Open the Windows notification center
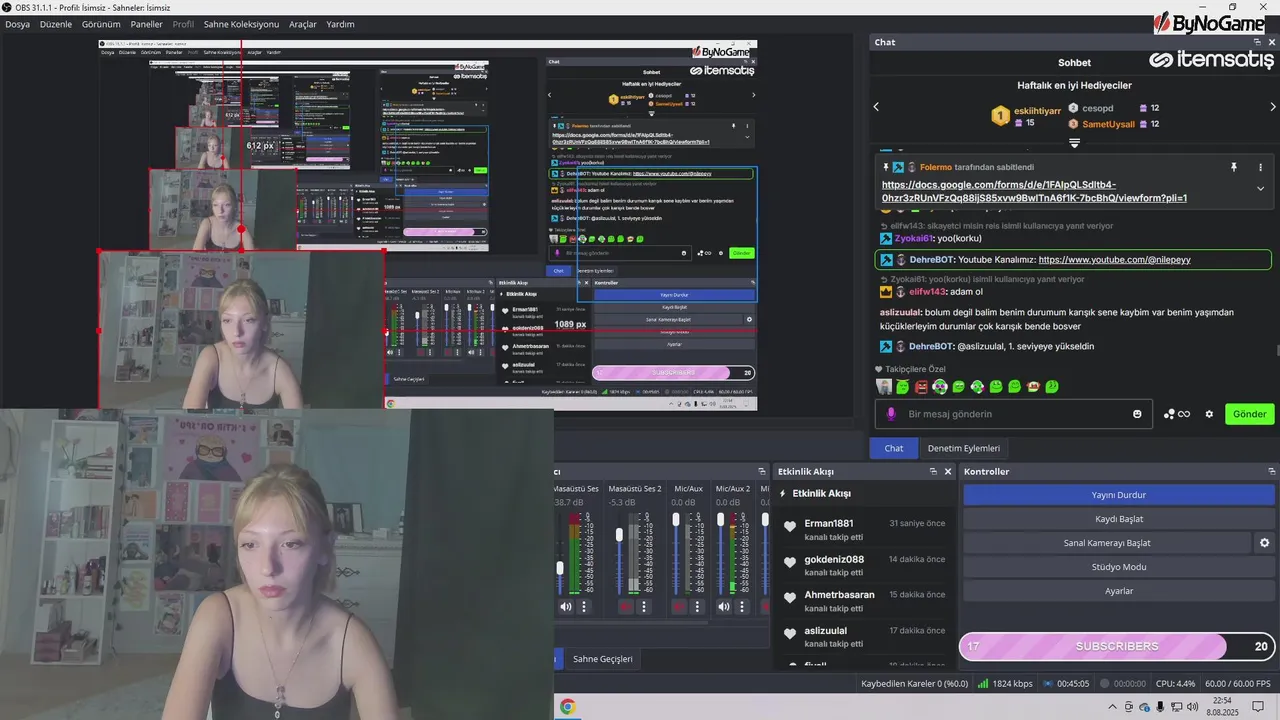The width and height of the screenshot is (1280, 720). (x=1258, y=707)
